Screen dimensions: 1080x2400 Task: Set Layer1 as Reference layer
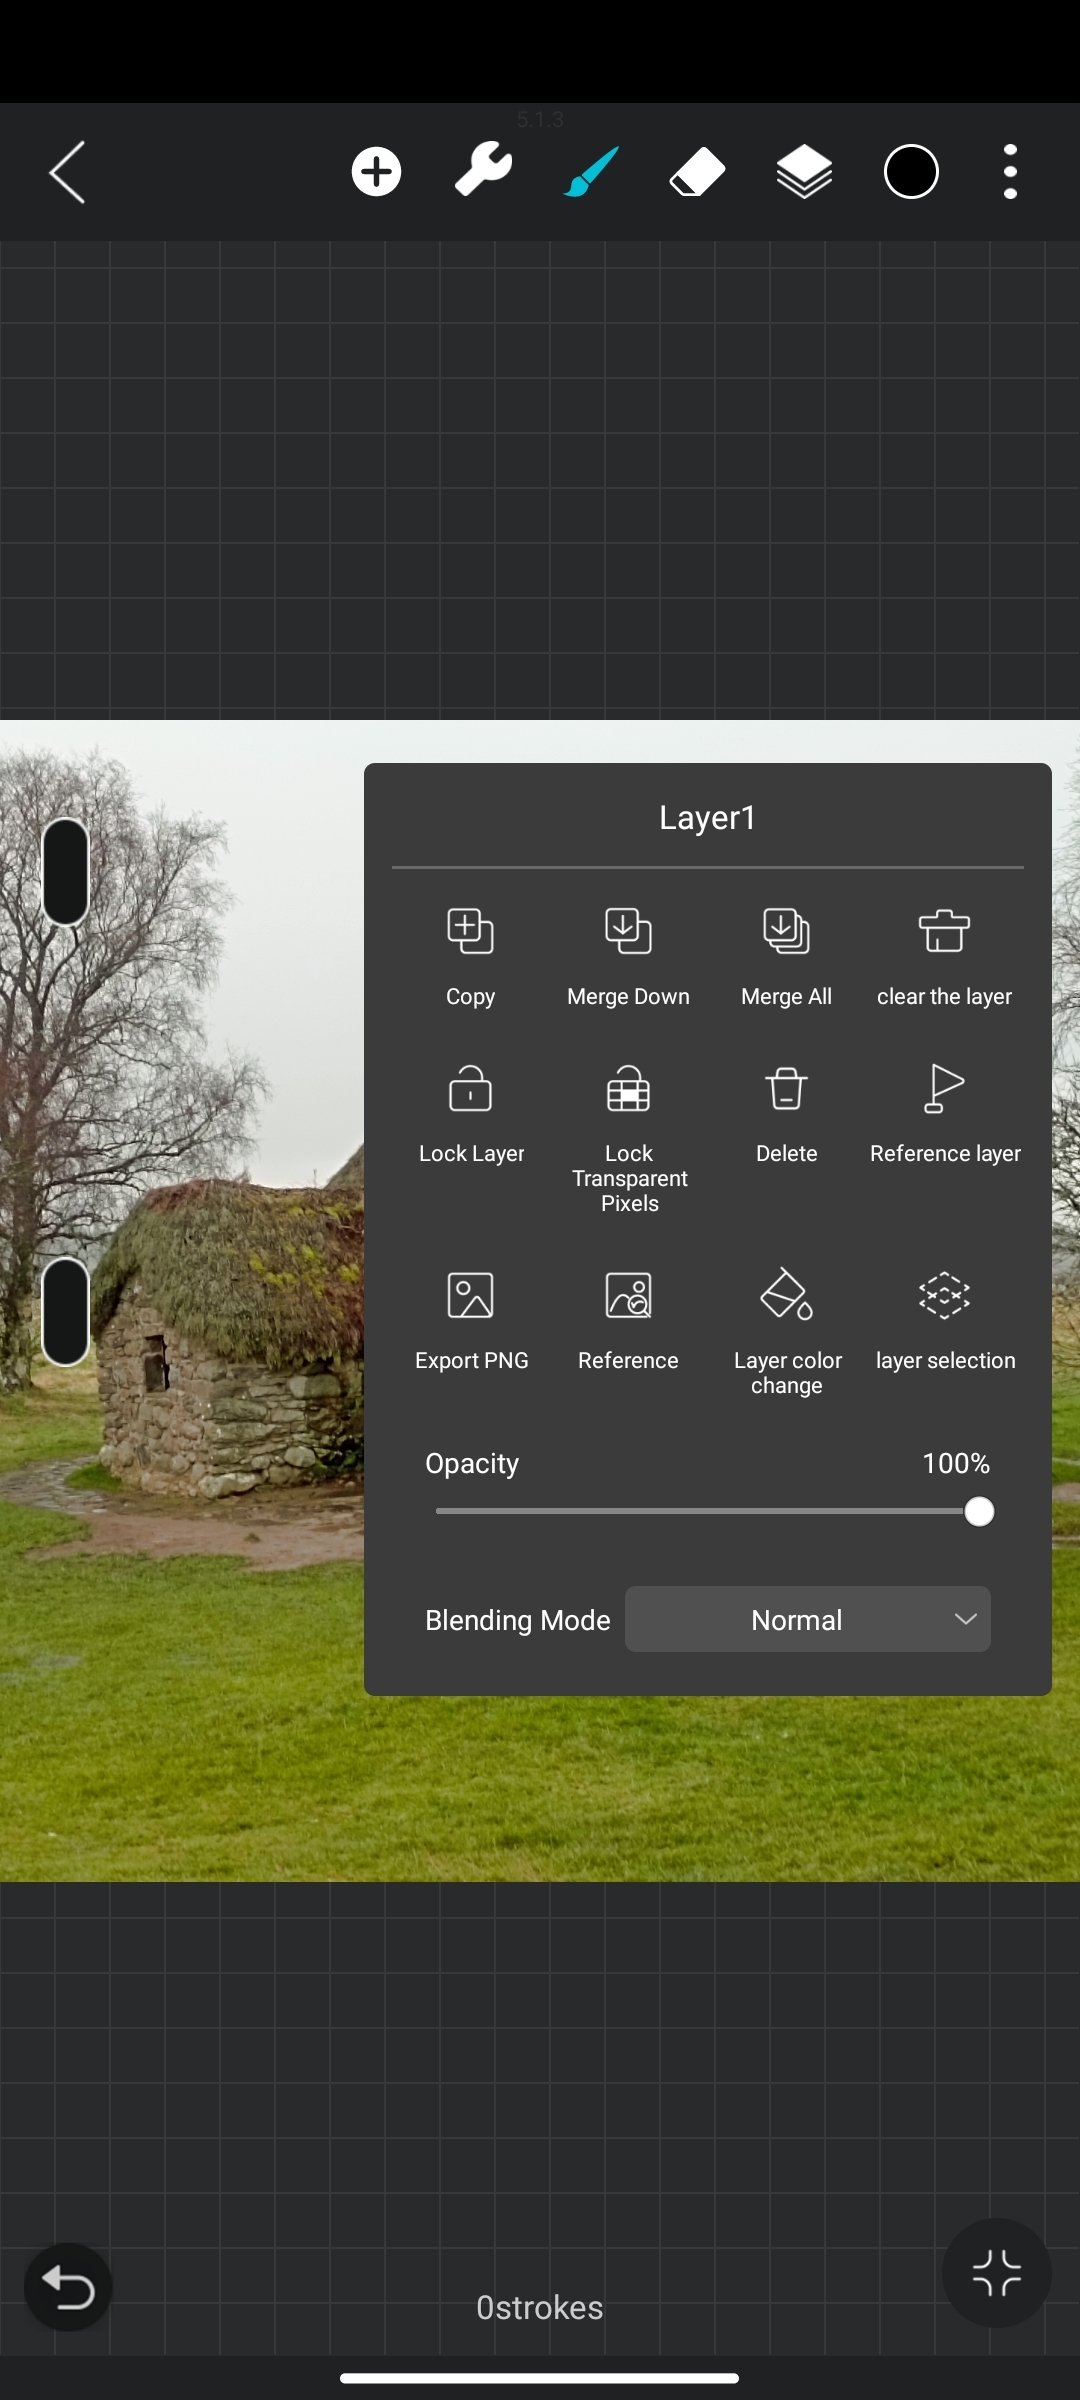[945, 1112]
